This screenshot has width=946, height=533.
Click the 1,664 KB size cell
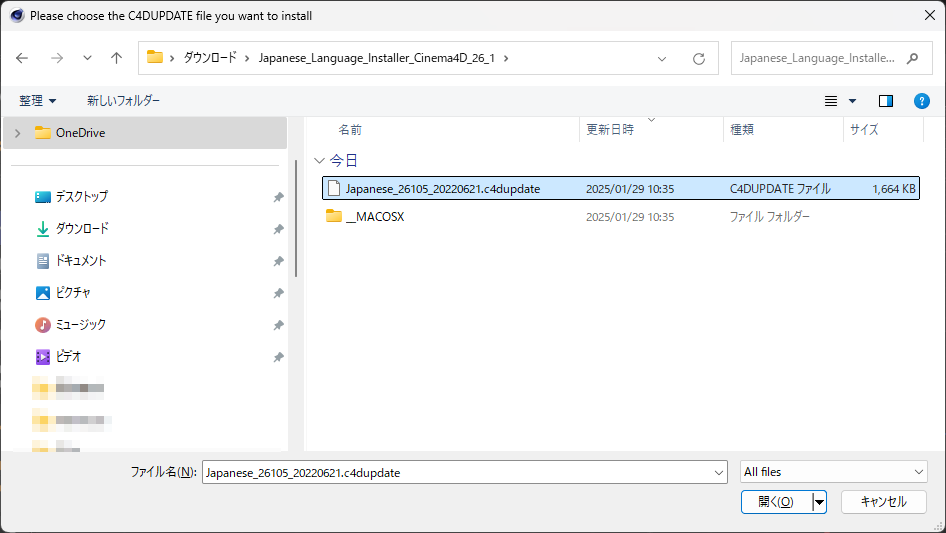pyautogui.click(x=894, y=188)
